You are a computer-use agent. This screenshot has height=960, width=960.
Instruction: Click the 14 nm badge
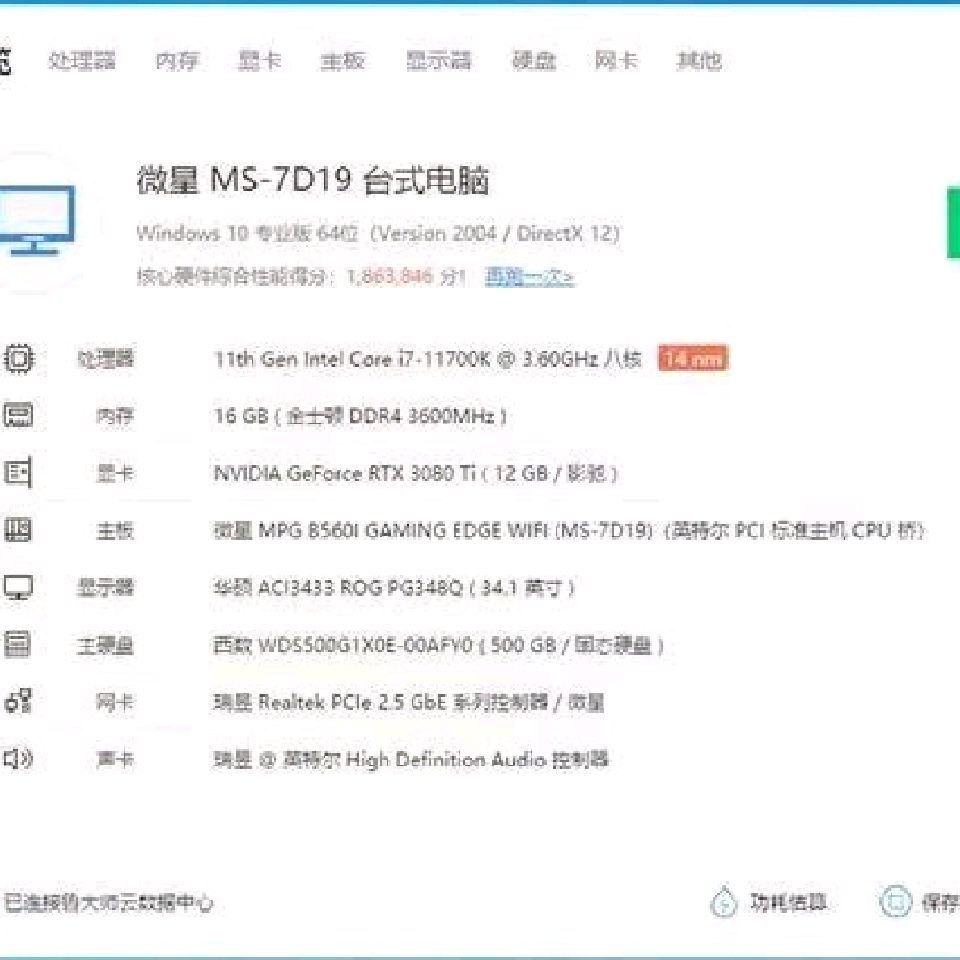[693, 359]
